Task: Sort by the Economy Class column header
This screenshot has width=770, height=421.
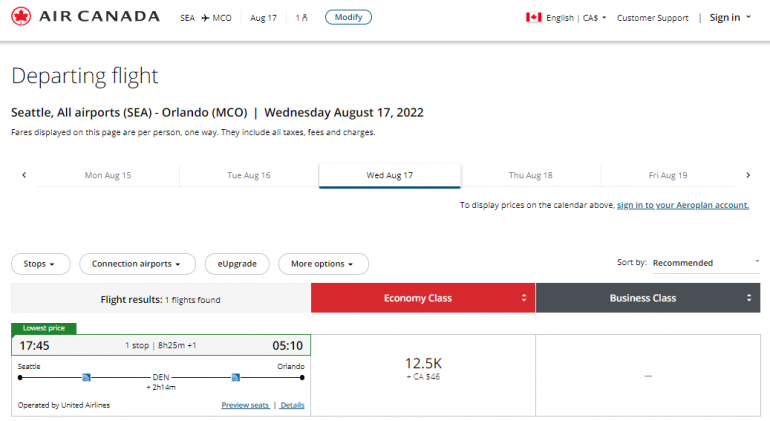Action: [x=422, y=298]
